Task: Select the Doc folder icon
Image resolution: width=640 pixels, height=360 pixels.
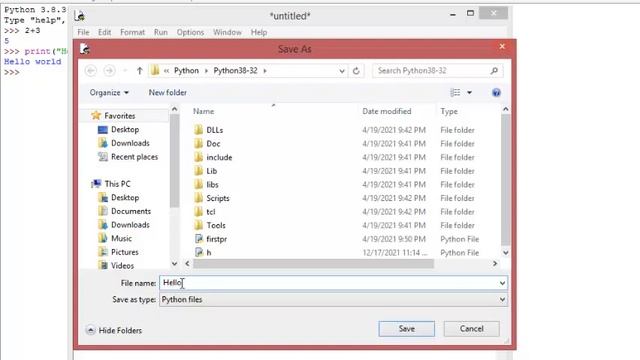Action: point(199,144)
